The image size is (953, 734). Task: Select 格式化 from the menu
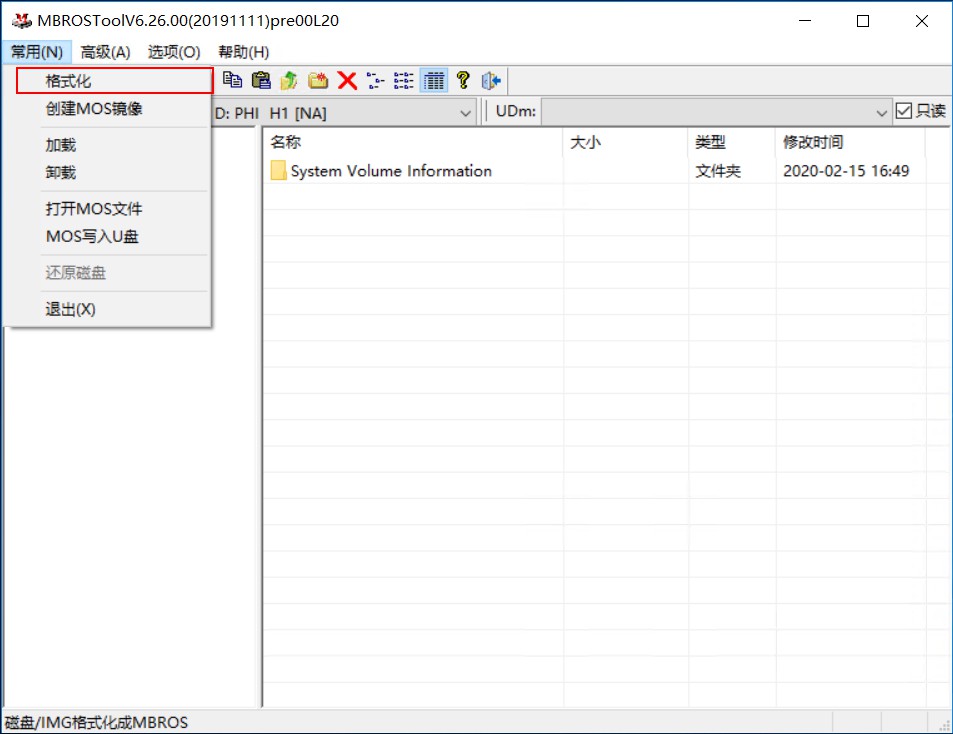[69, 81]
